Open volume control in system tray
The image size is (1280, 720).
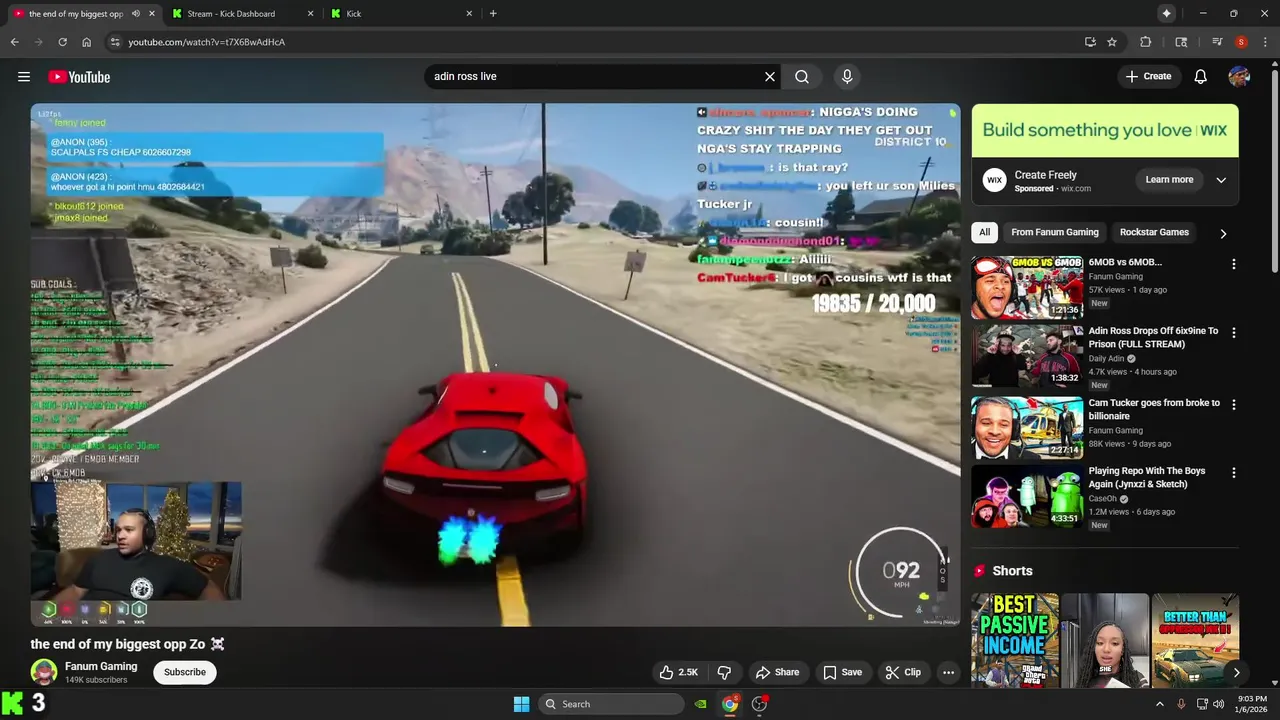pyautogui.click(x=1218, y=704)
